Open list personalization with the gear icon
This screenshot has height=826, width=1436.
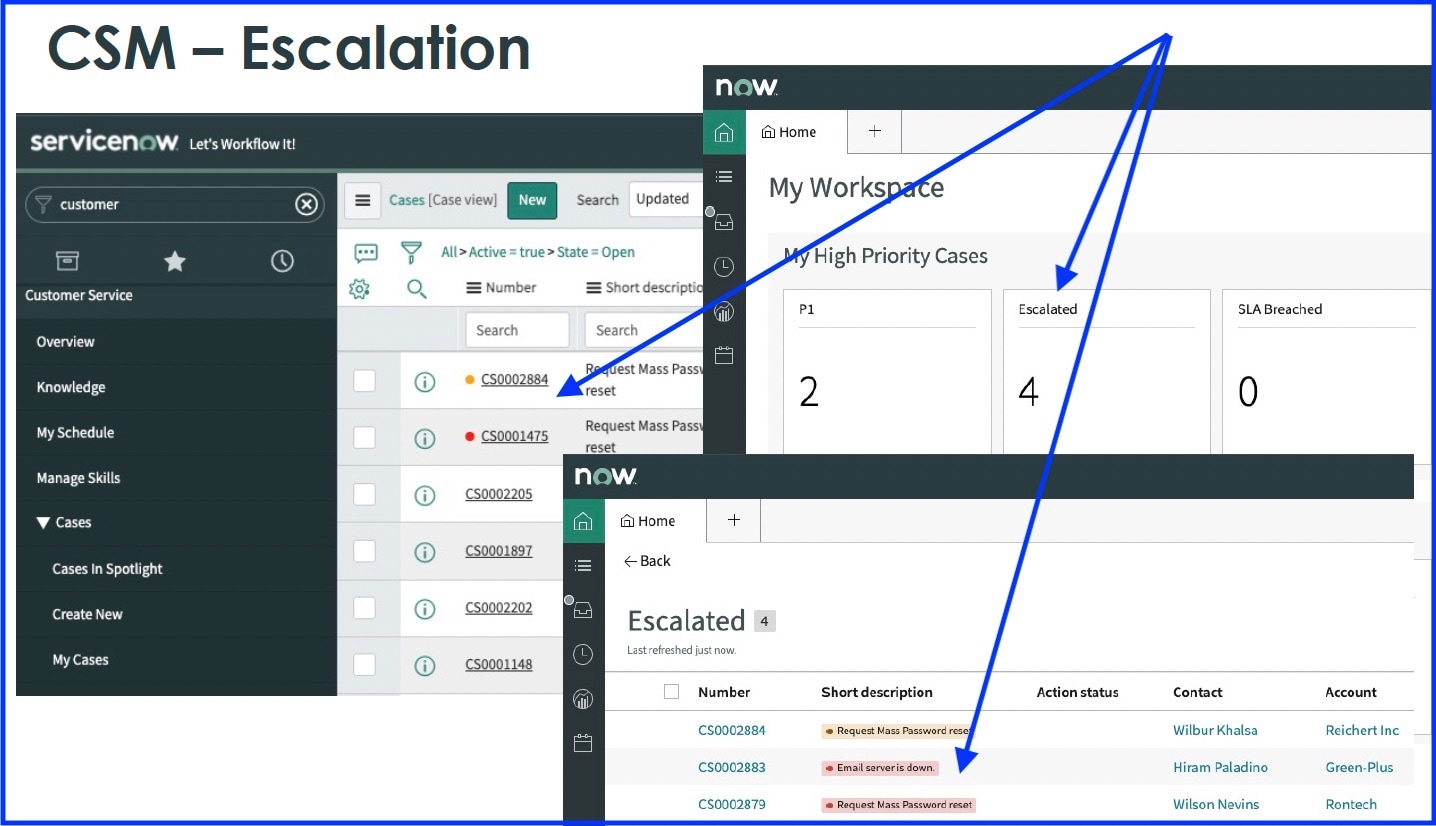tap(360, 288)
